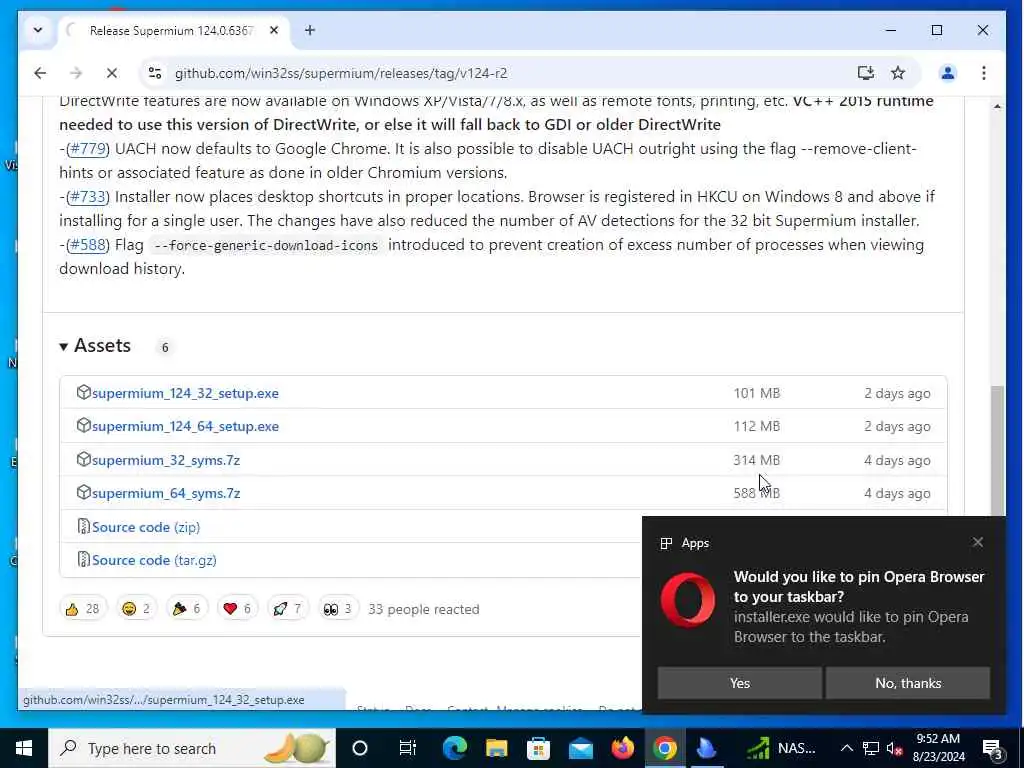Click the laugh emoji reaction
Viewport: 1024px width, 768px height.
pos(136,609)
